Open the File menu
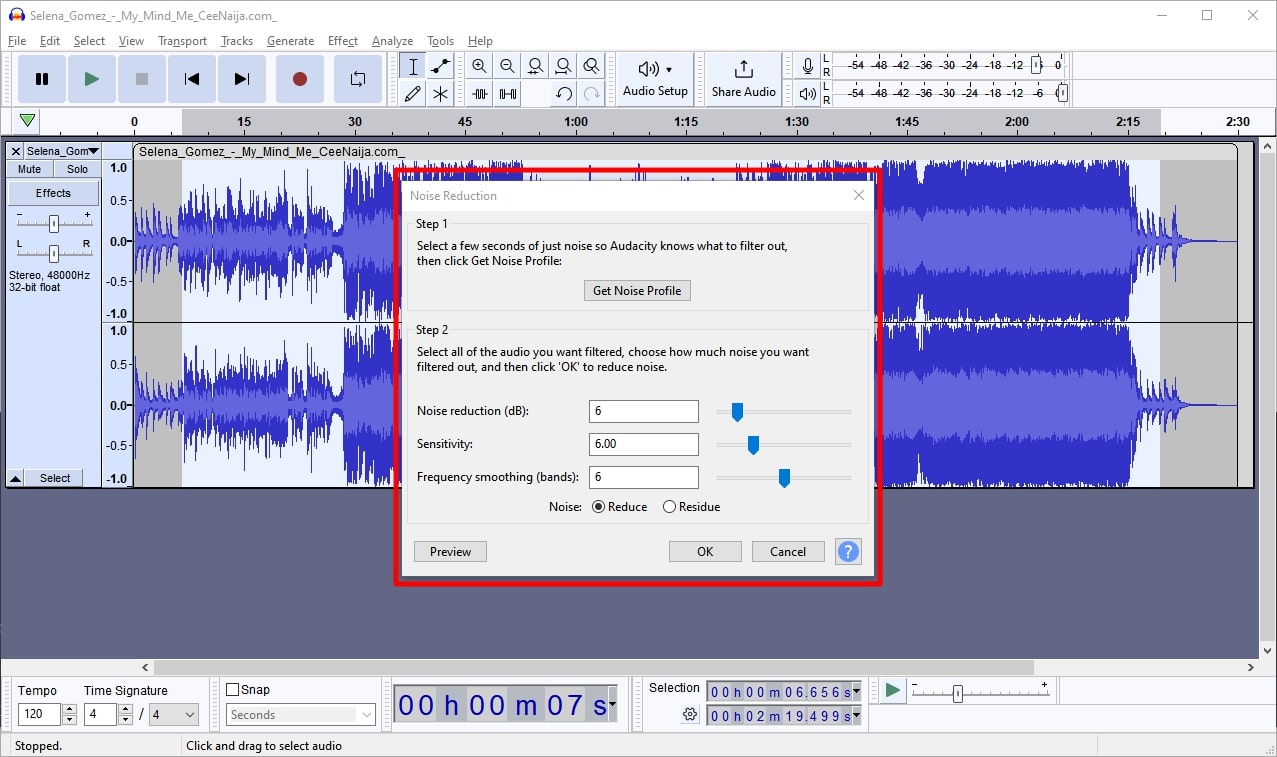The image size is (1277, 757). pos(17,41)
